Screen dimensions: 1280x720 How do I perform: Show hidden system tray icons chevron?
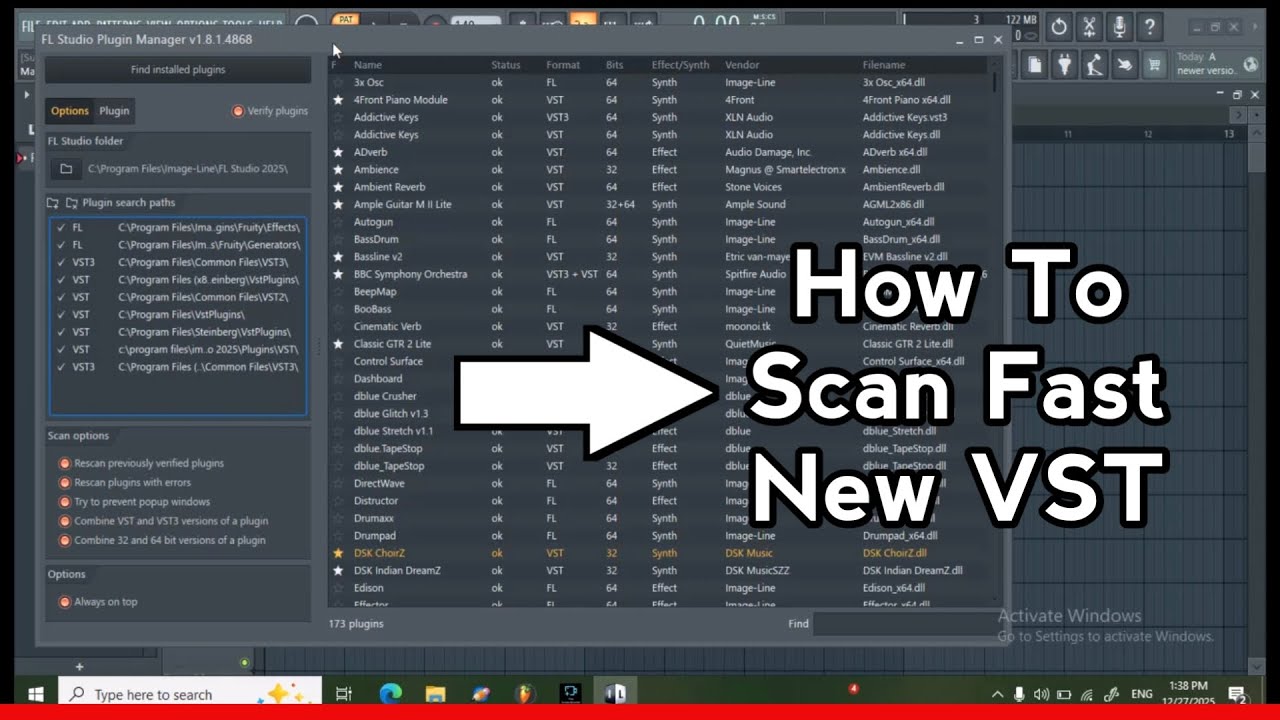pyautogui.click(x=997, y=694)
